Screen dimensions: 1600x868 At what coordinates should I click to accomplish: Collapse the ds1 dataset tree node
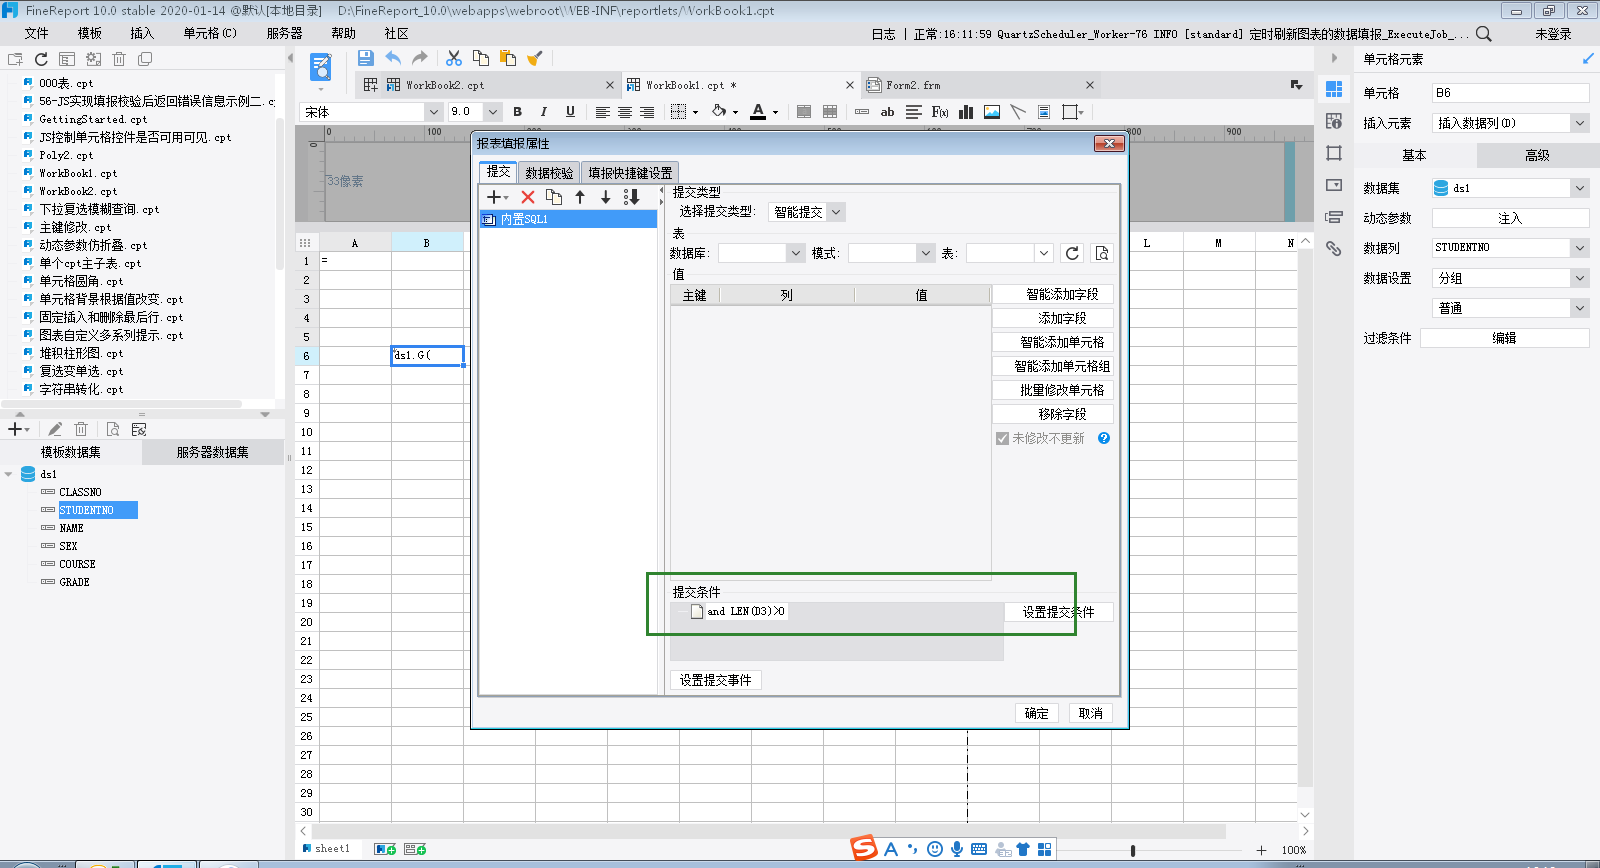tap(9, 474)
